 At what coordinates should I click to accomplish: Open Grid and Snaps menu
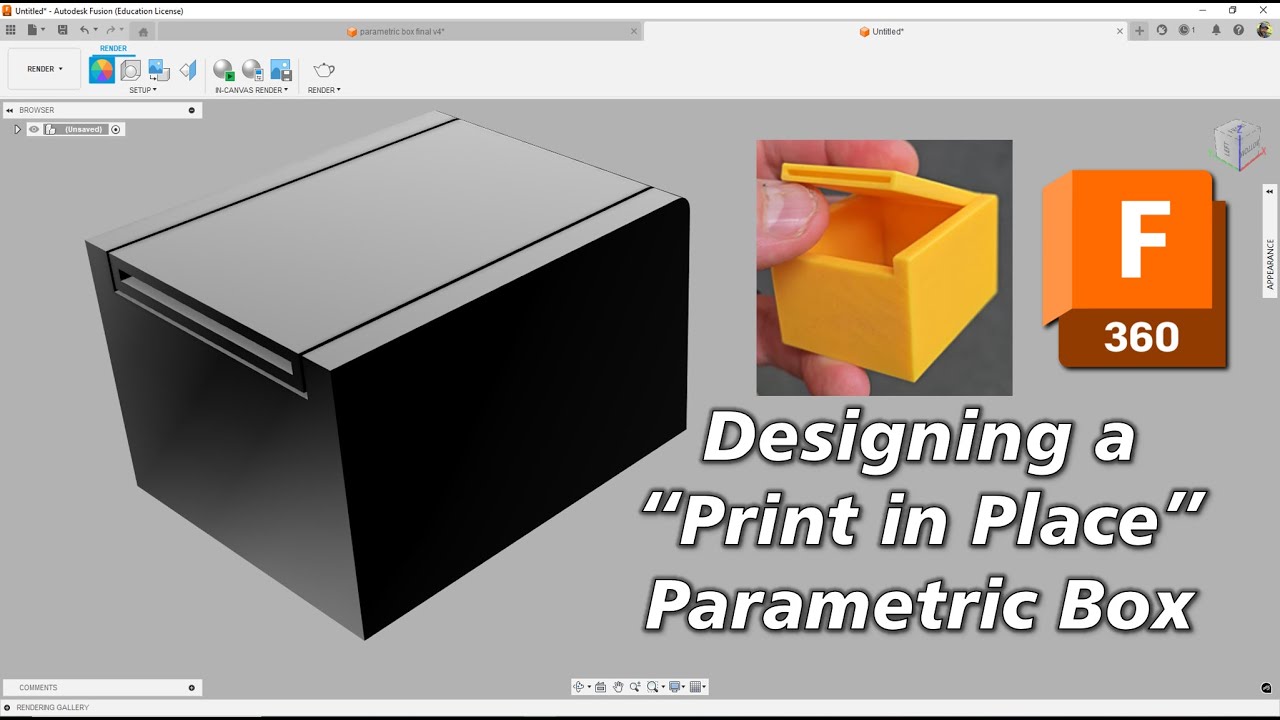(698, 687)
